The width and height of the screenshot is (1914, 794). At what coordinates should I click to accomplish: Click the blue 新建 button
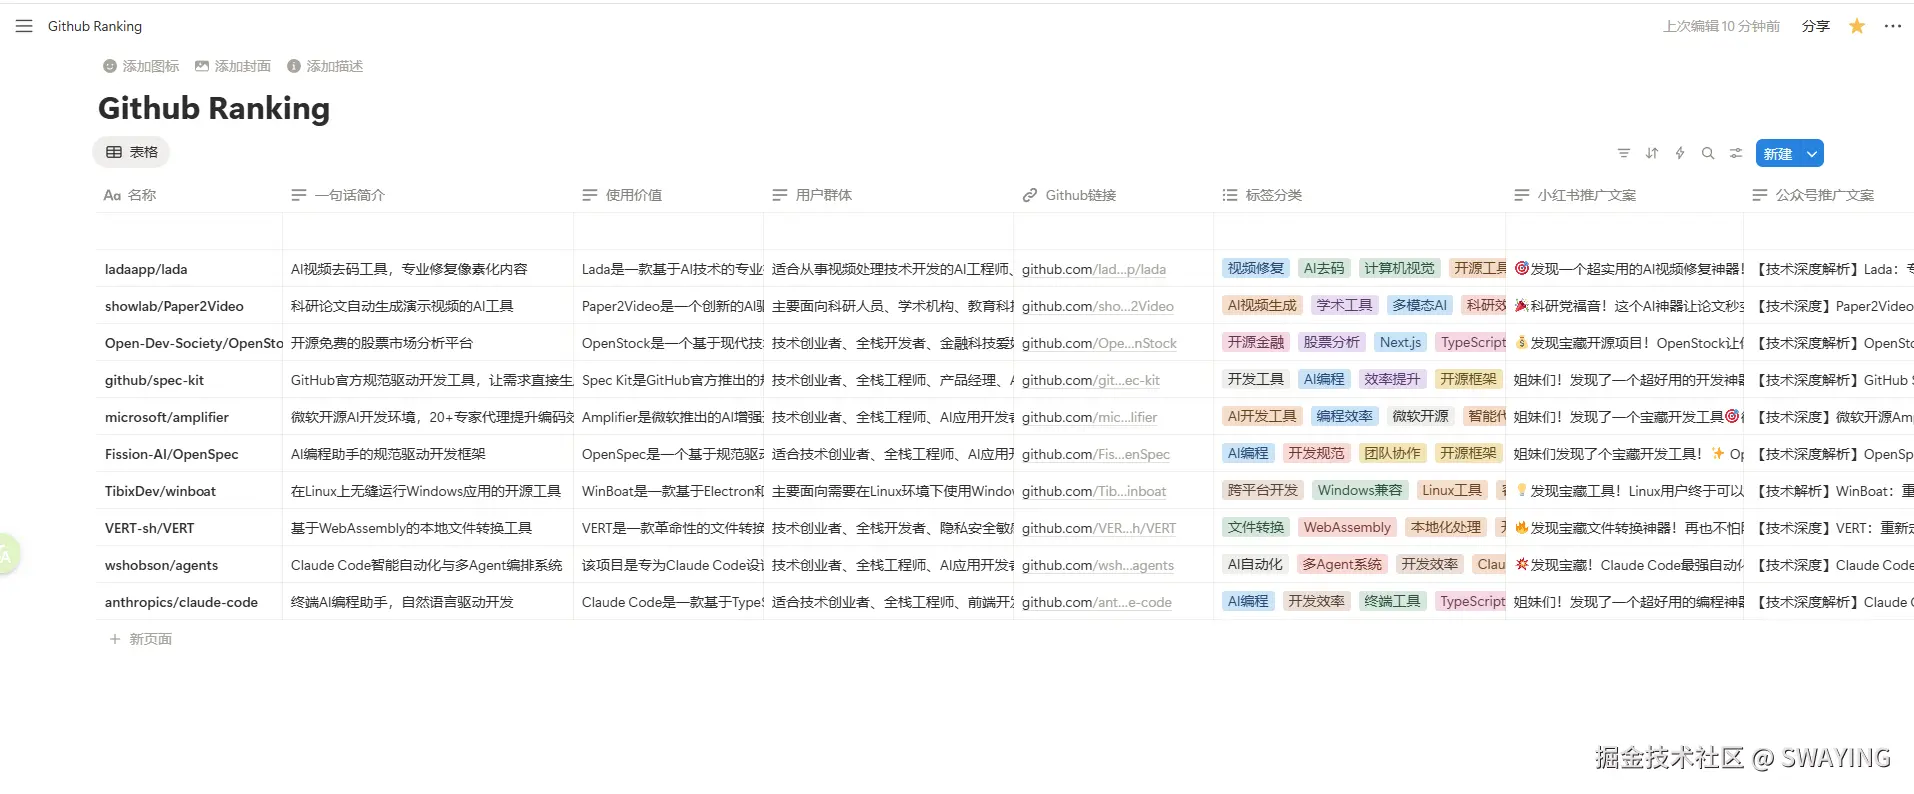click(x=1778, y=154)
